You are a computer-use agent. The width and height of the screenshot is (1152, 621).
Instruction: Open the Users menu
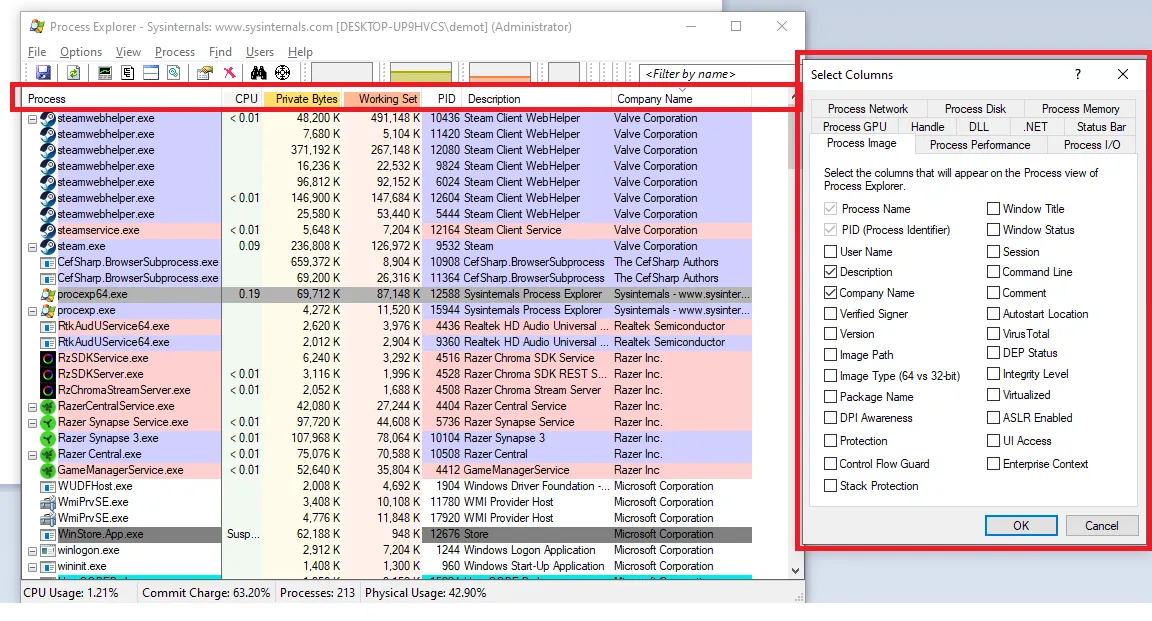pos(259,51)
